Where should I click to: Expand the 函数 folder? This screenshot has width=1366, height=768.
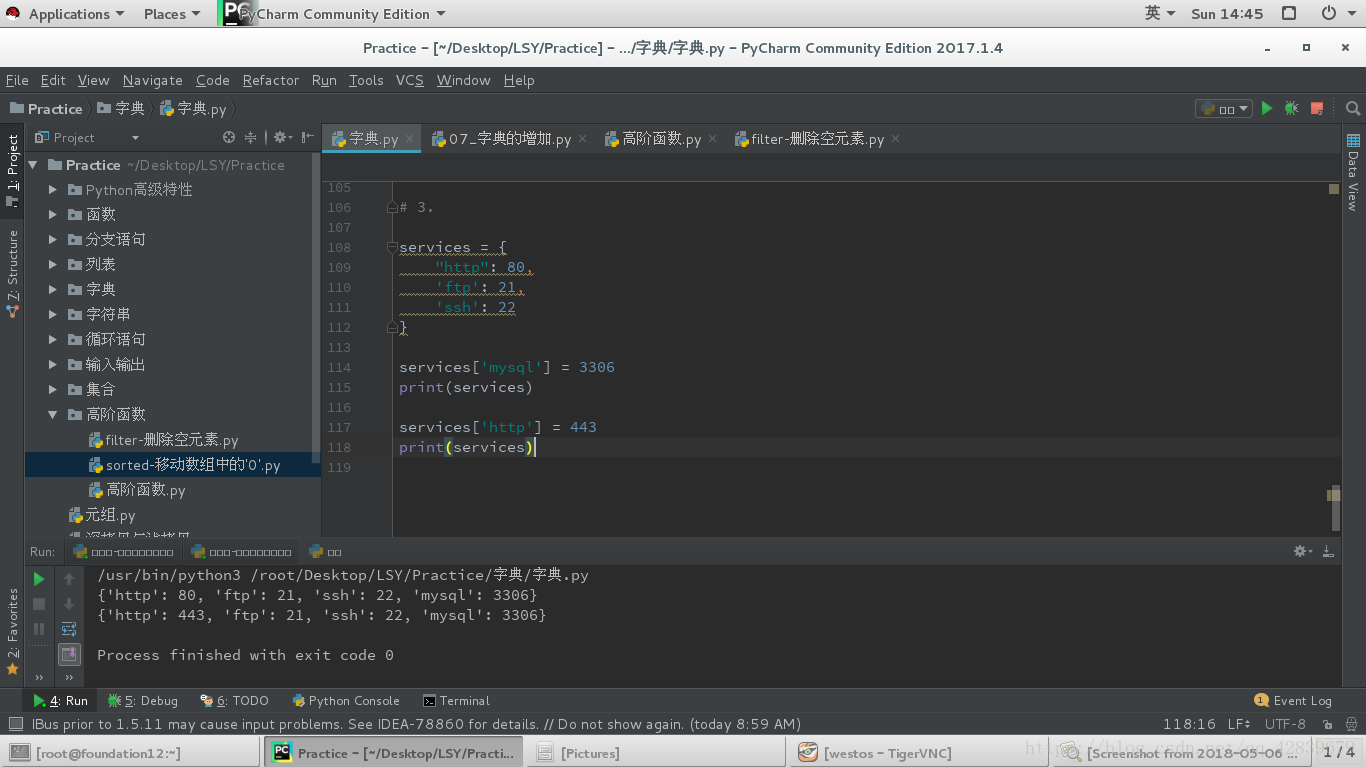click(53, 215)
